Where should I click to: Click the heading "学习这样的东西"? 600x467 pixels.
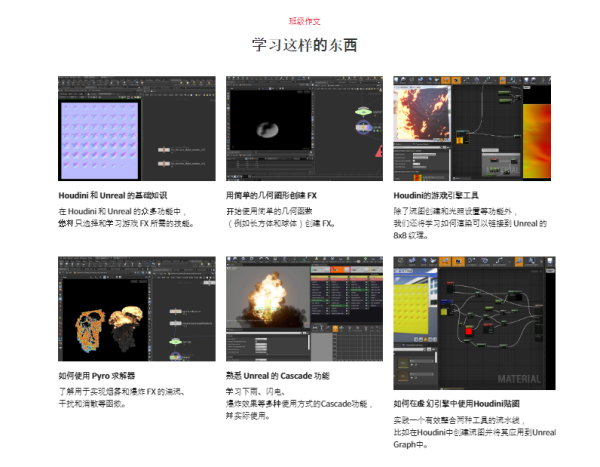coord(305,45)
